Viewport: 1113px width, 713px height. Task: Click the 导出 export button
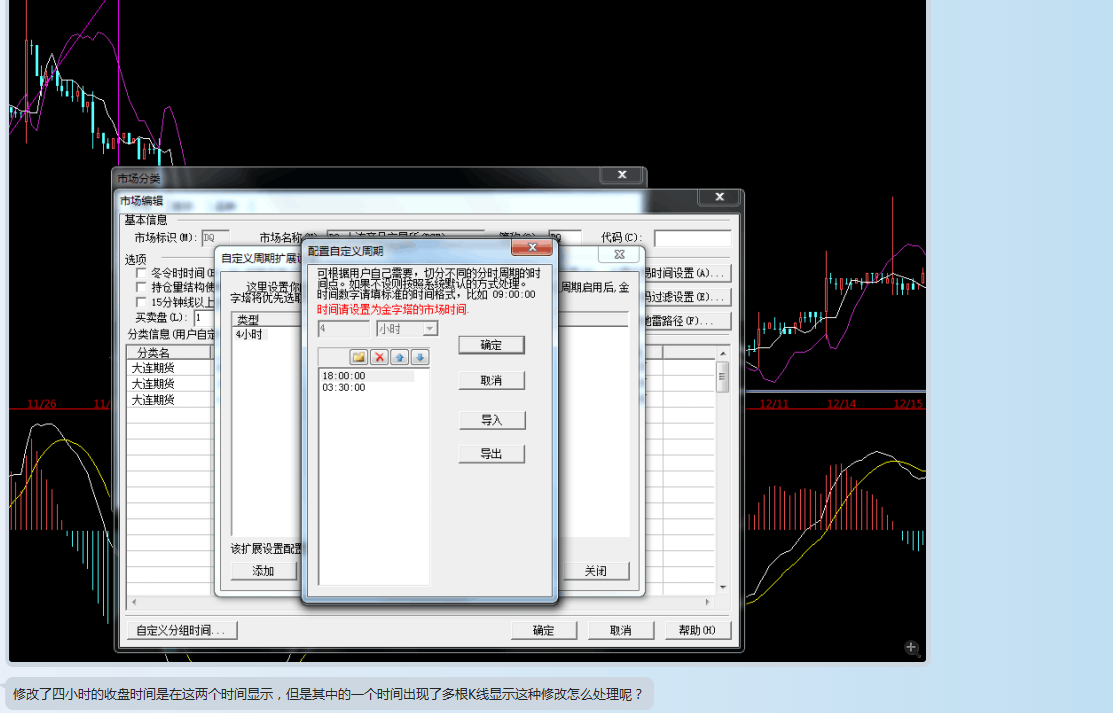point(491,454)
